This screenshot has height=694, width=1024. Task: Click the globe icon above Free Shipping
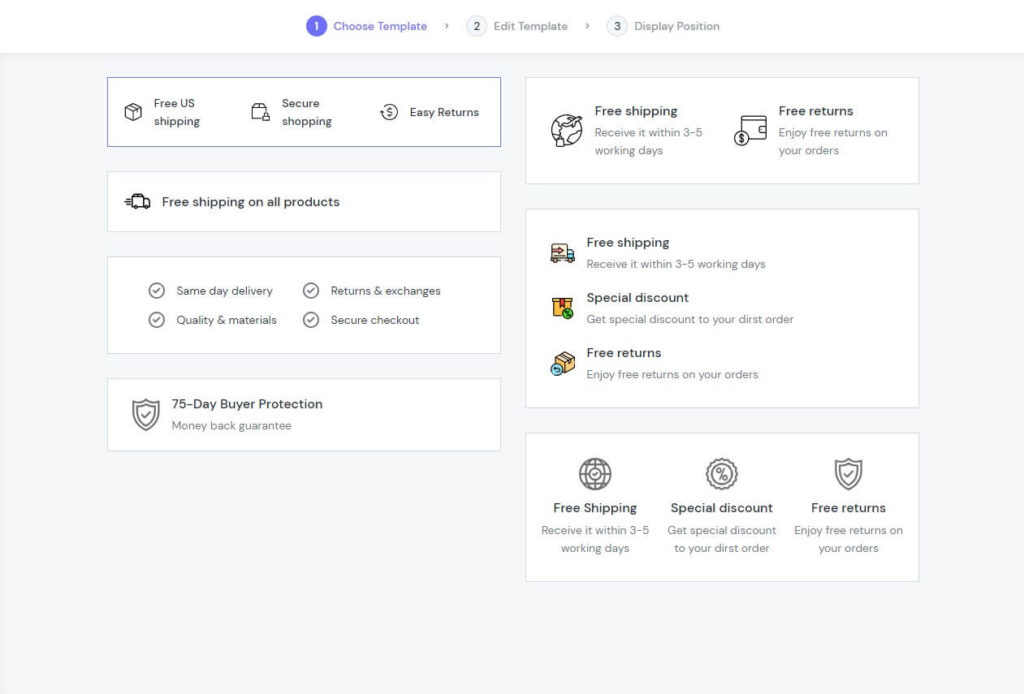tap(595, 474)
